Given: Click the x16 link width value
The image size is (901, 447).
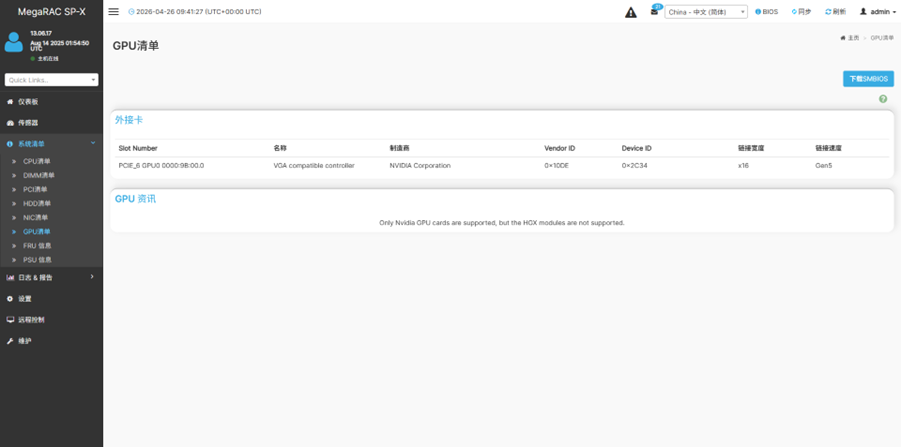Looking at the screenshot, I should pos(743,165).
